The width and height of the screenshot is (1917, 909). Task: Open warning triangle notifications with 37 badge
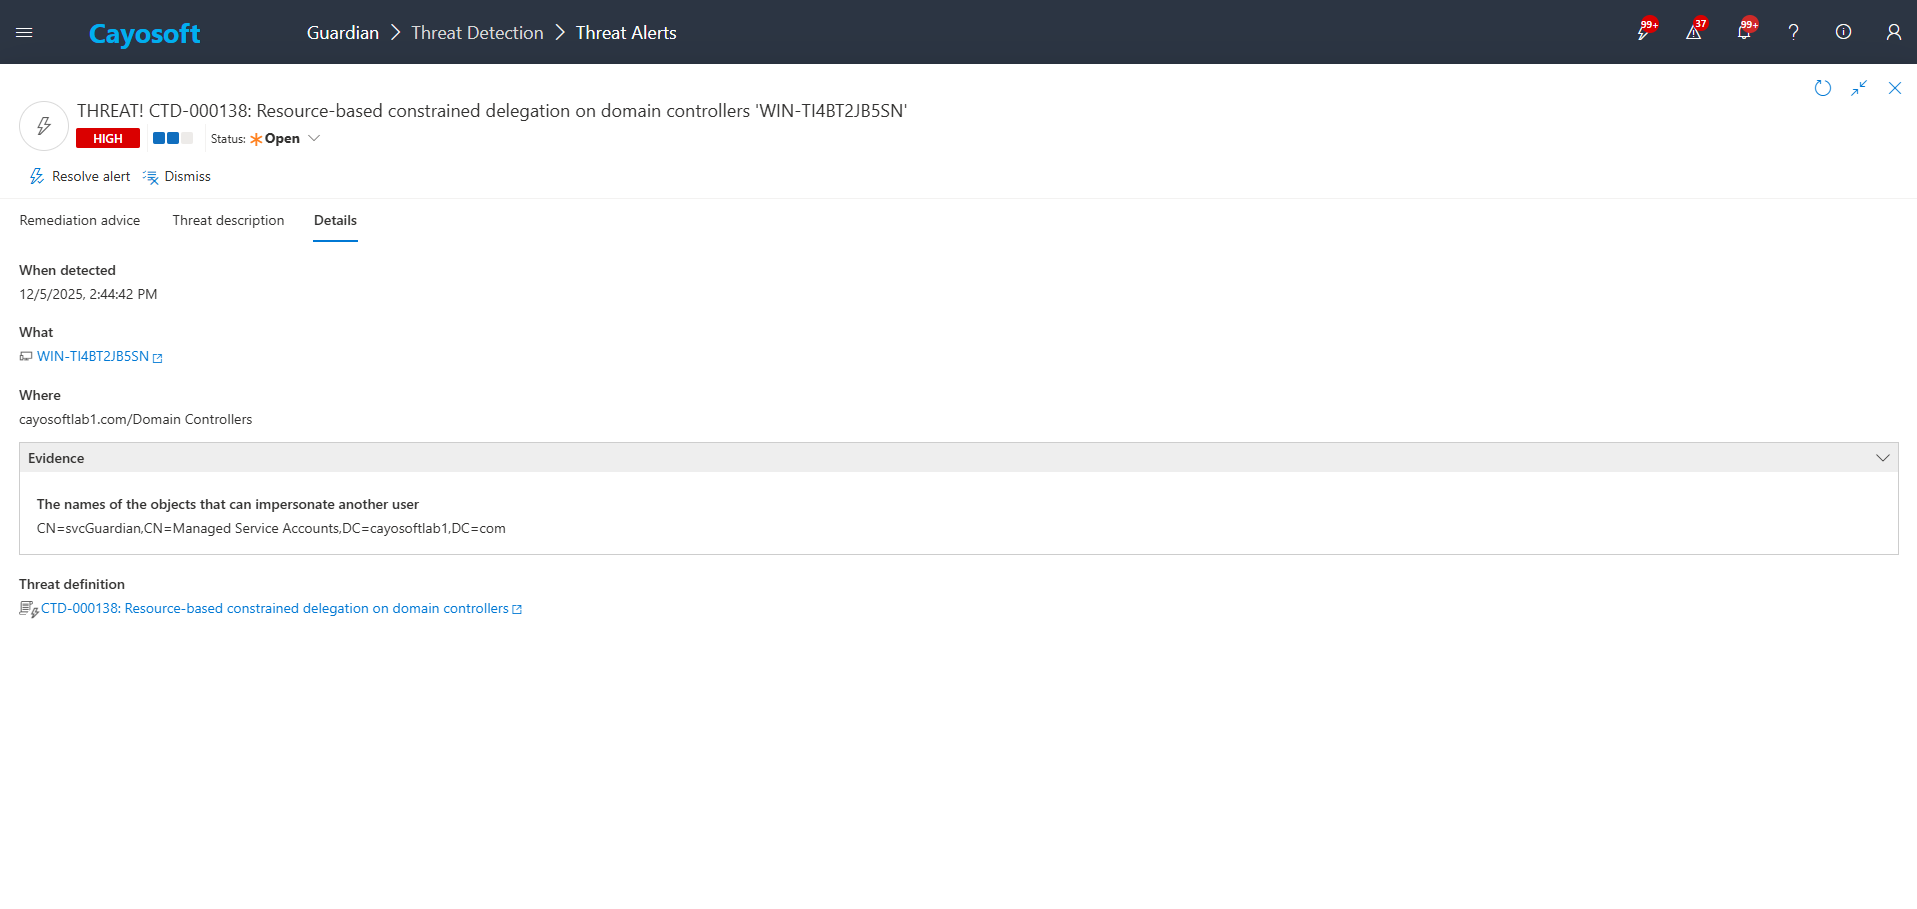(x=1693, y=33)
